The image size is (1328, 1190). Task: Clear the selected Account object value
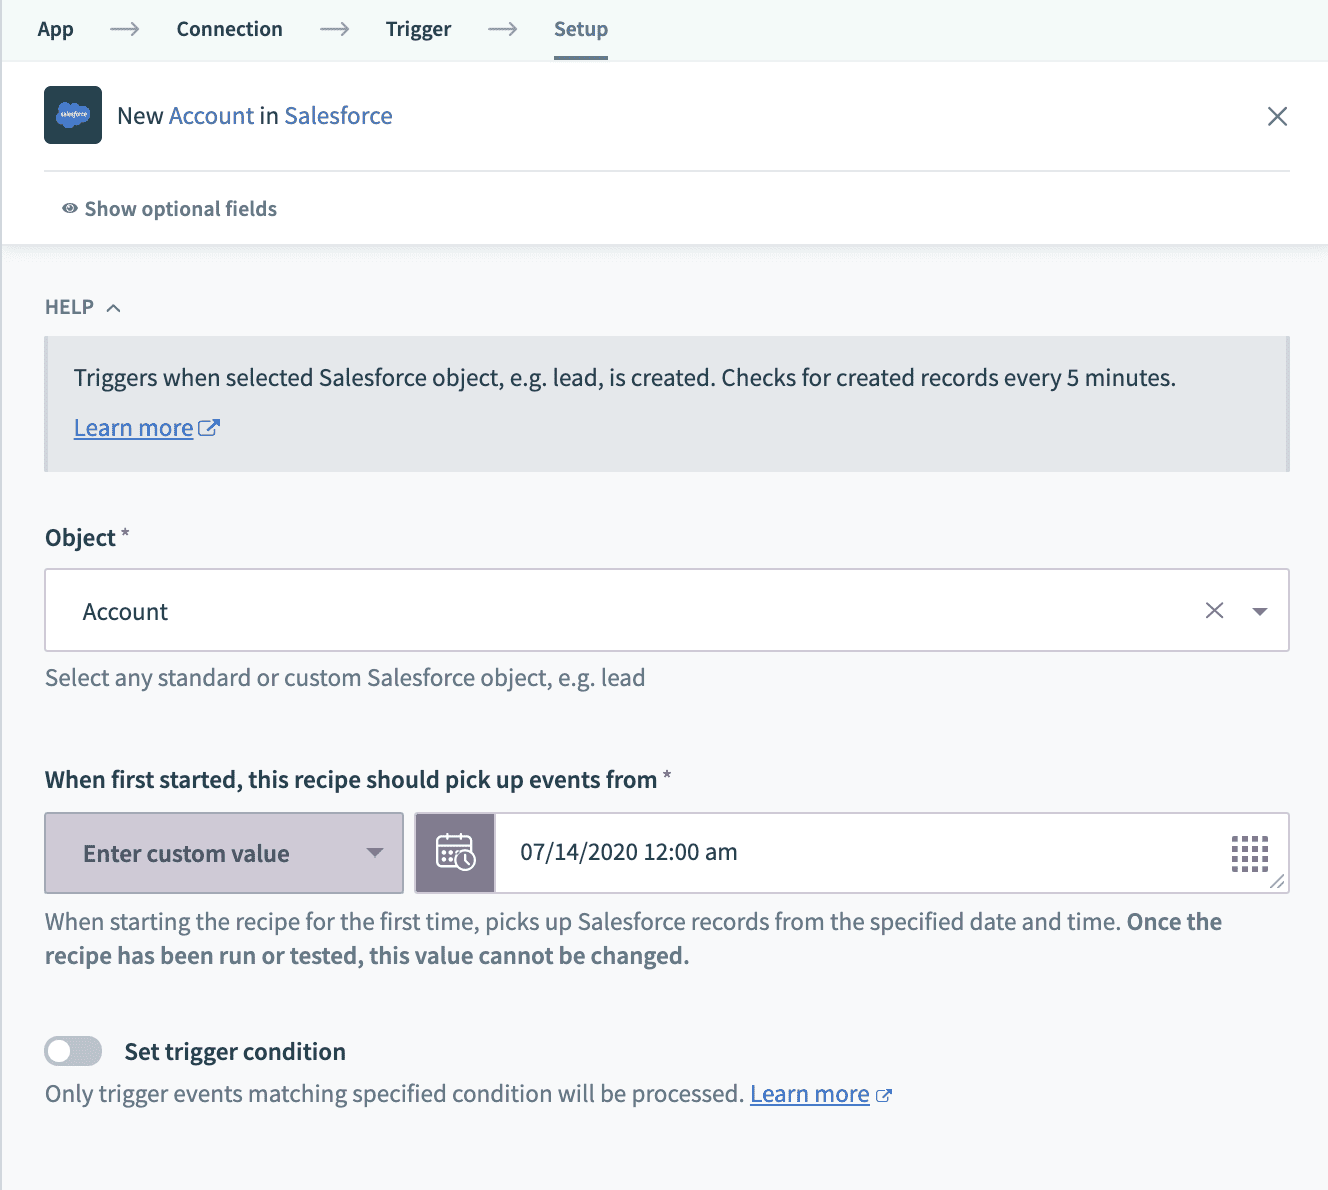click(1214, 611)
